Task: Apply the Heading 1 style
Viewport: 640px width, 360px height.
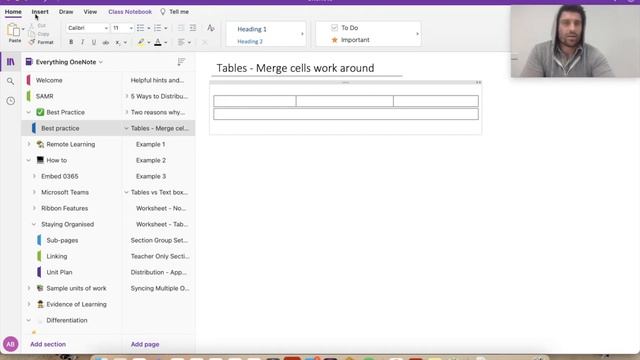Action: (252, 29)
